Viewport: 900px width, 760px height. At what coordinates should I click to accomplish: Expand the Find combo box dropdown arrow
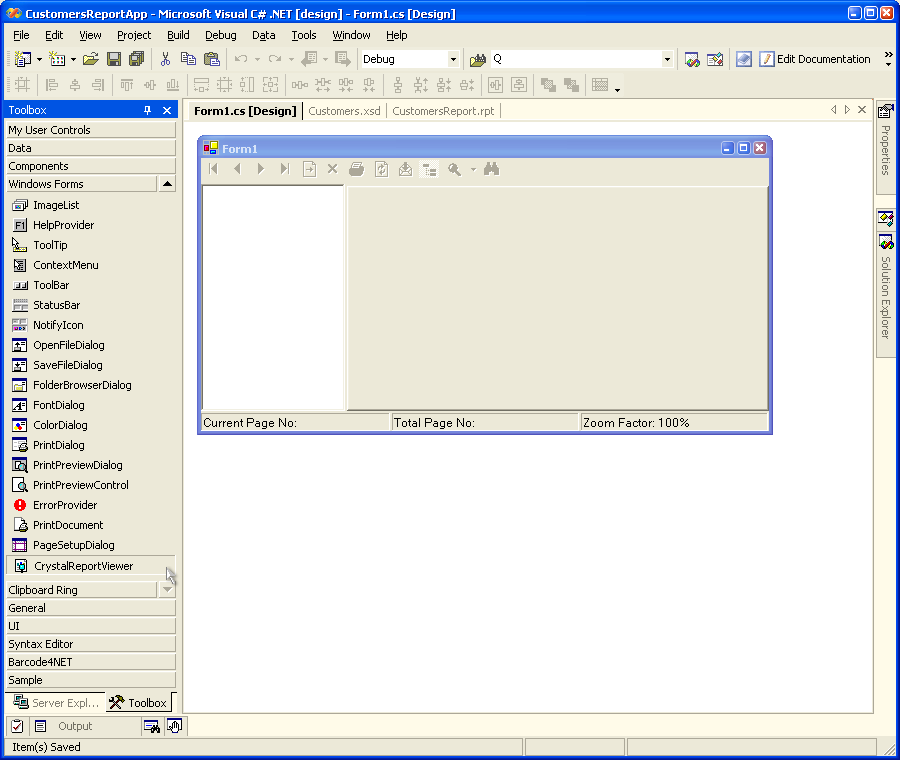pyautogui.click(x=667, y=59)
